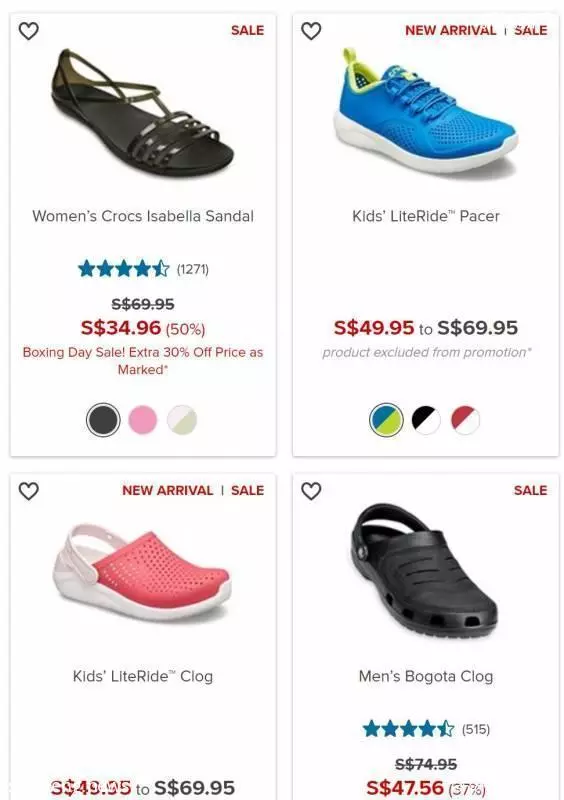Select blue-lime swatch for LiteRide Pacer
This screenshot has height=800, width=564.
click(x=386, y=419)
